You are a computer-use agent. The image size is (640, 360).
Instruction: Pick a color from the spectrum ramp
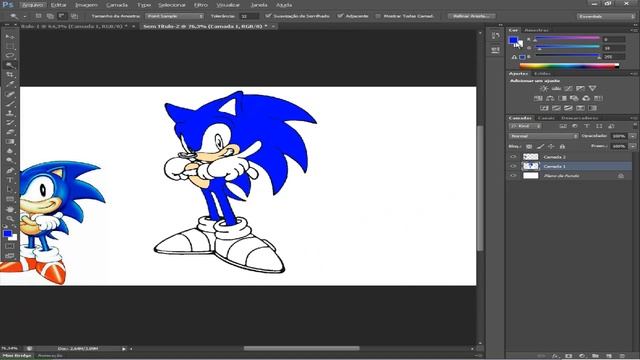pyautogui.click(x=569, y=65)
